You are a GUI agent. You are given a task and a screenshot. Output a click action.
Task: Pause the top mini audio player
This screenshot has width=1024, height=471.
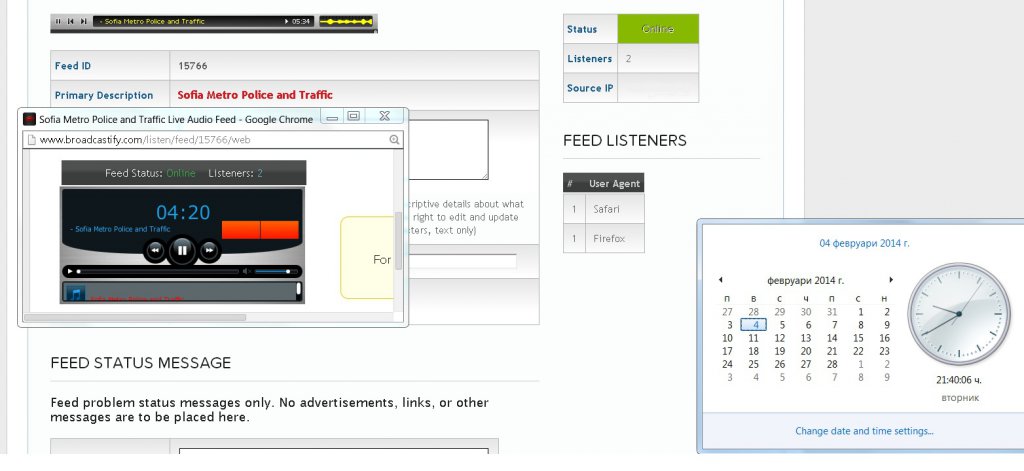[58, 22]
